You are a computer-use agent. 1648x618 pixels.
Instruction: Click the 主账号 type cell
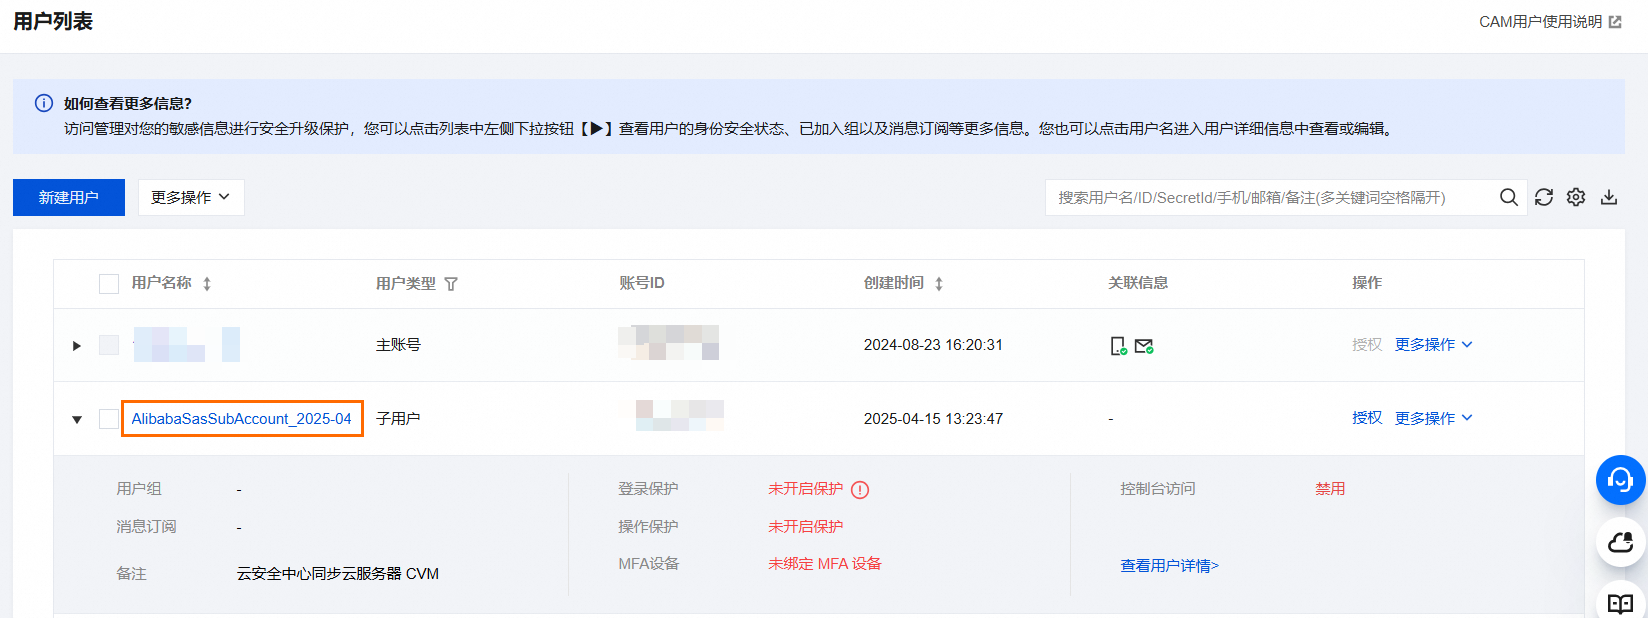398,345
